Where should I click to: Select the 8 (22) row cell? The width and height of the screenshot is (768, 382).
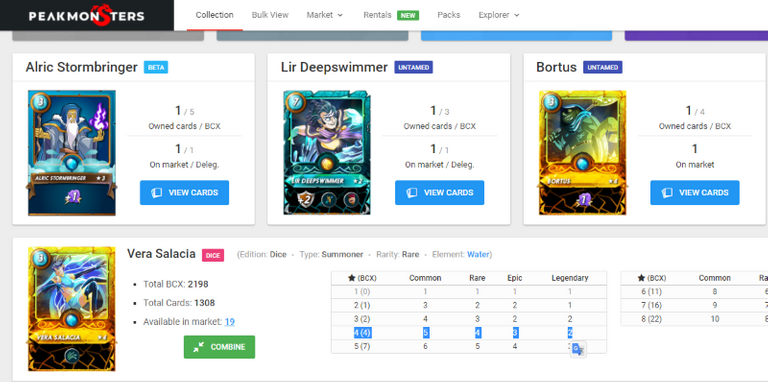tap(651, 319)
